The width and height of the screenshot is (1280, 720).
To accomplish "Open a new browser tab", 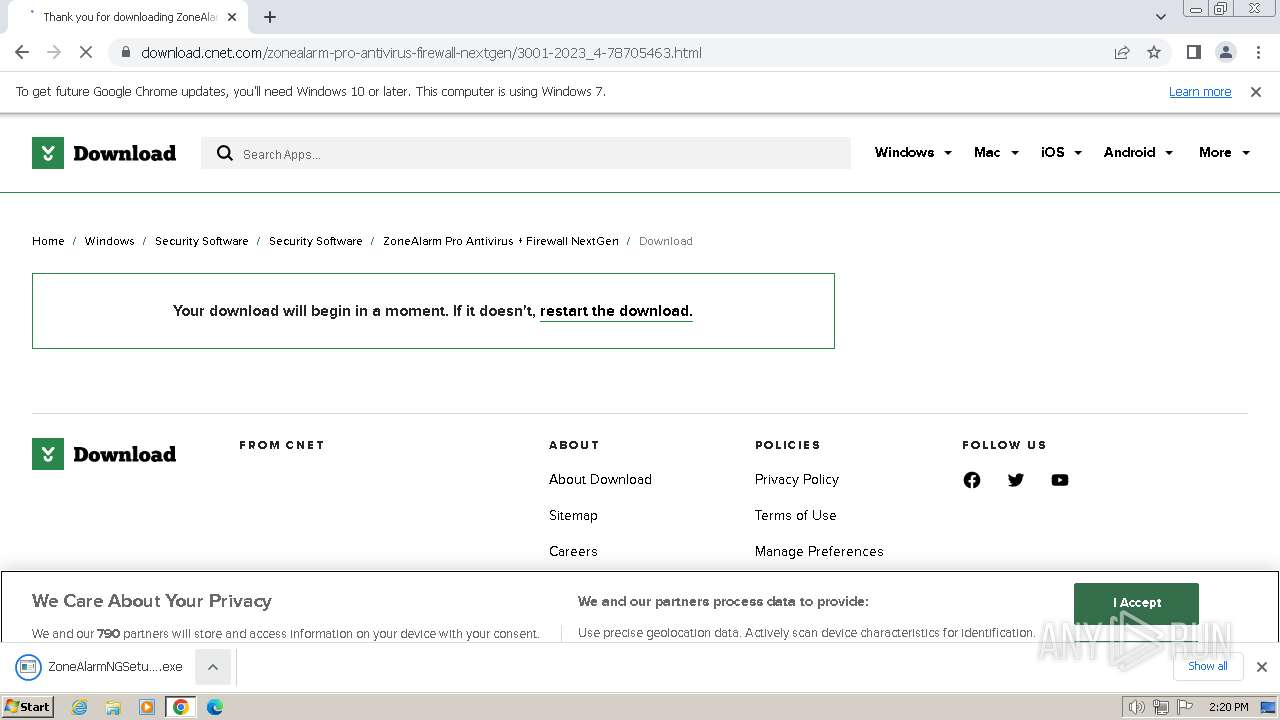I will pos(270,17).
